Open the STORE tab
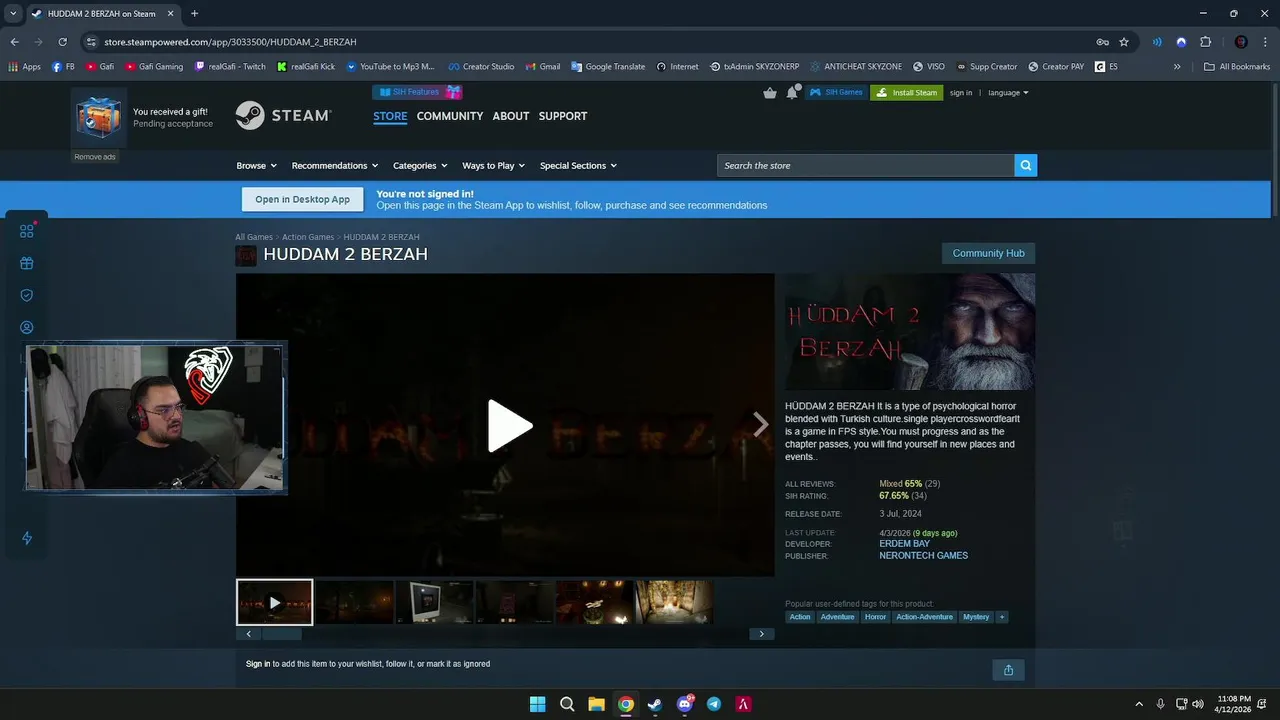Image resolution: width=1280 pixels, height=720 pixels. [390, 116]
